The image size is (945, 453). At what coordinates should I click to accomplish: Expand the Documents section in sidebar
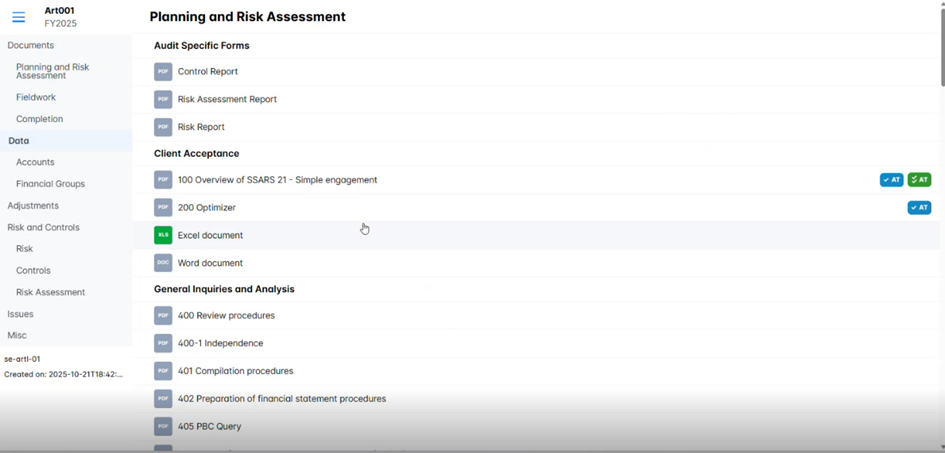31,45
